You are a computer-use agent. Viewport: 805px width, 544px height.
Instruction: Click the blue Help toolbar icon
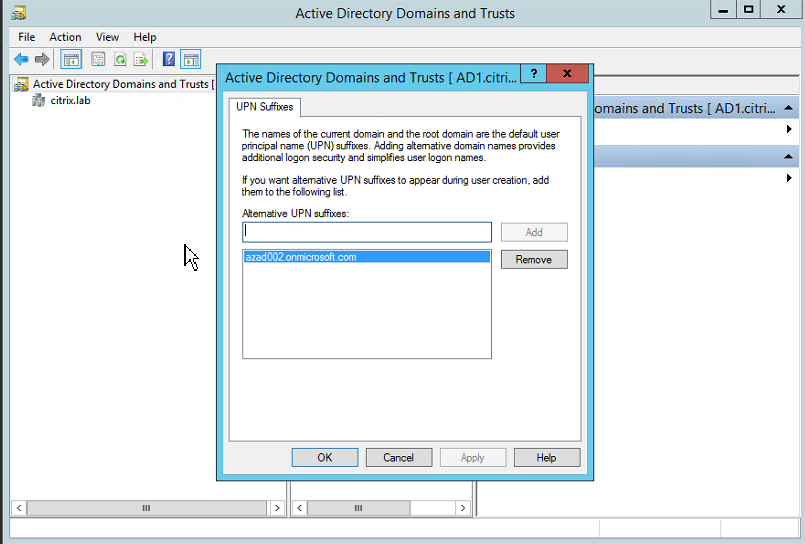click(x=169, y=59)
